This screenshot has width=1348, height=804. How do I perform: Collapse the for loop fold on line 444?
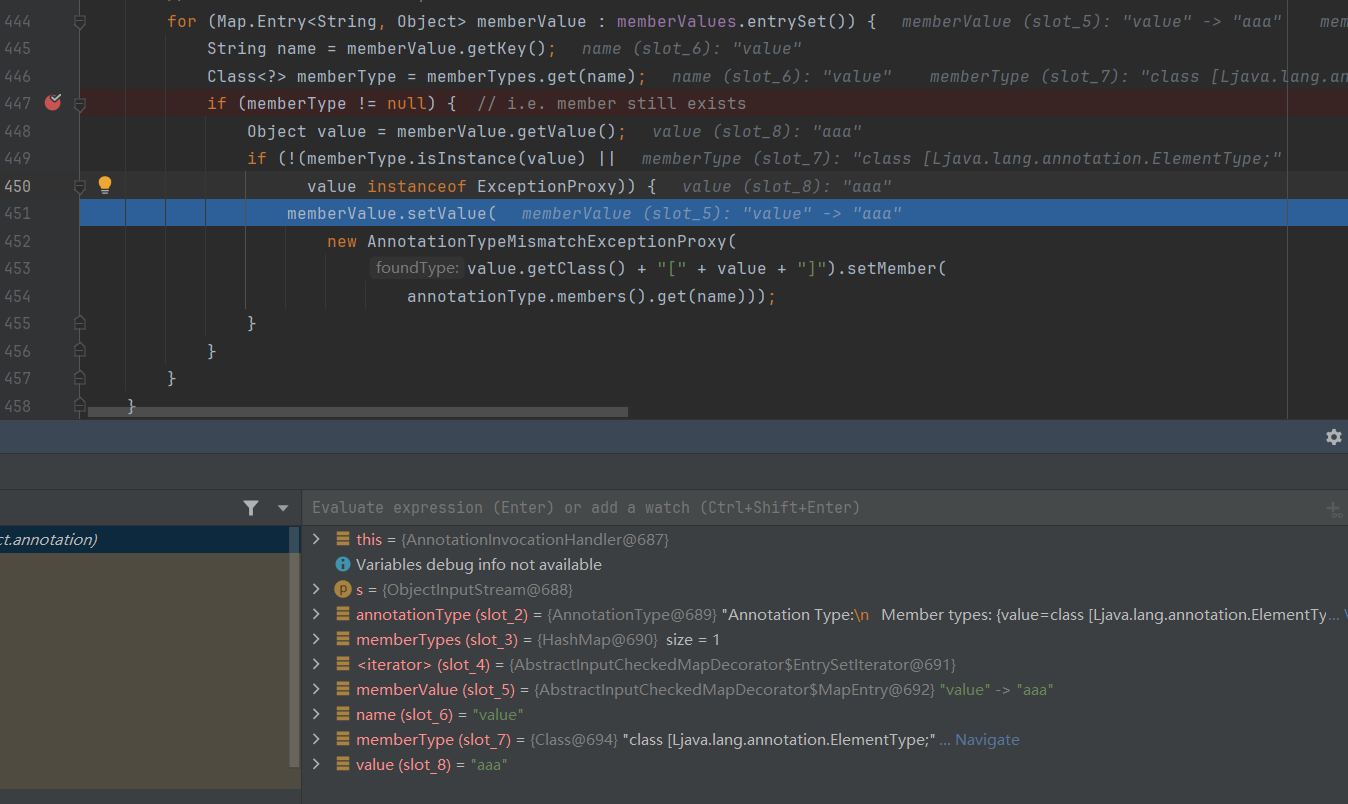(x=80, y=21)
